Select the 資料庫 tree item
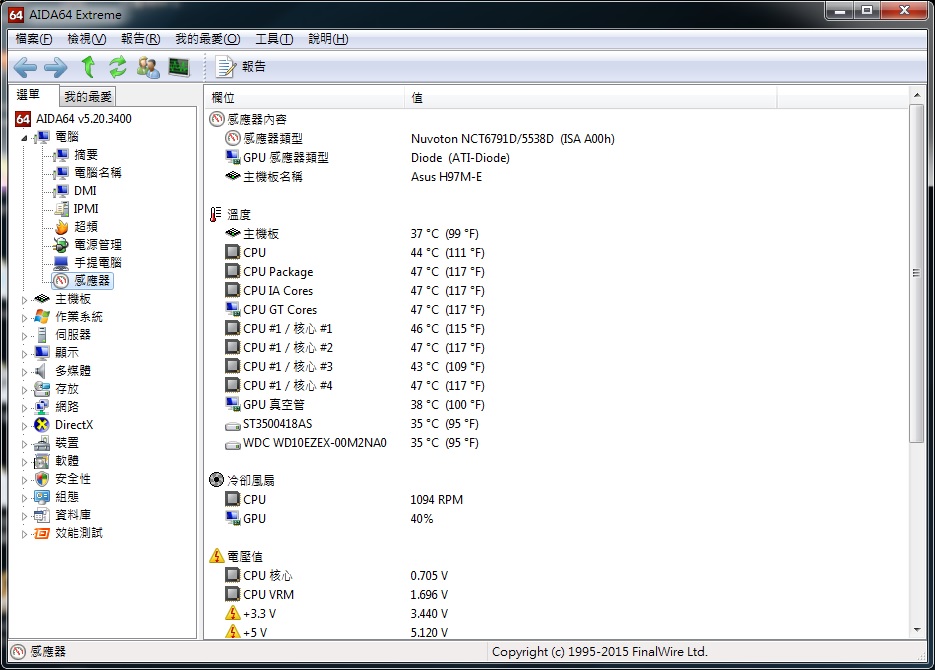Image resolution: width=935 pixels, height=670 pixels. (73, 515)
